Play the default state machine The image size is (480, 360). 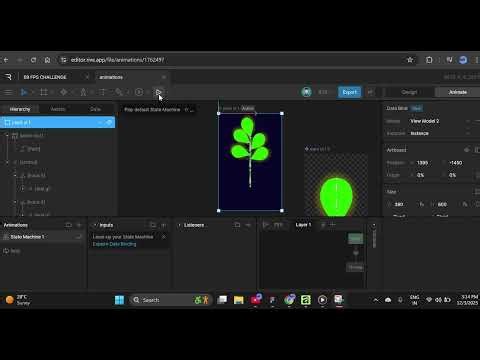coord(159,92)
